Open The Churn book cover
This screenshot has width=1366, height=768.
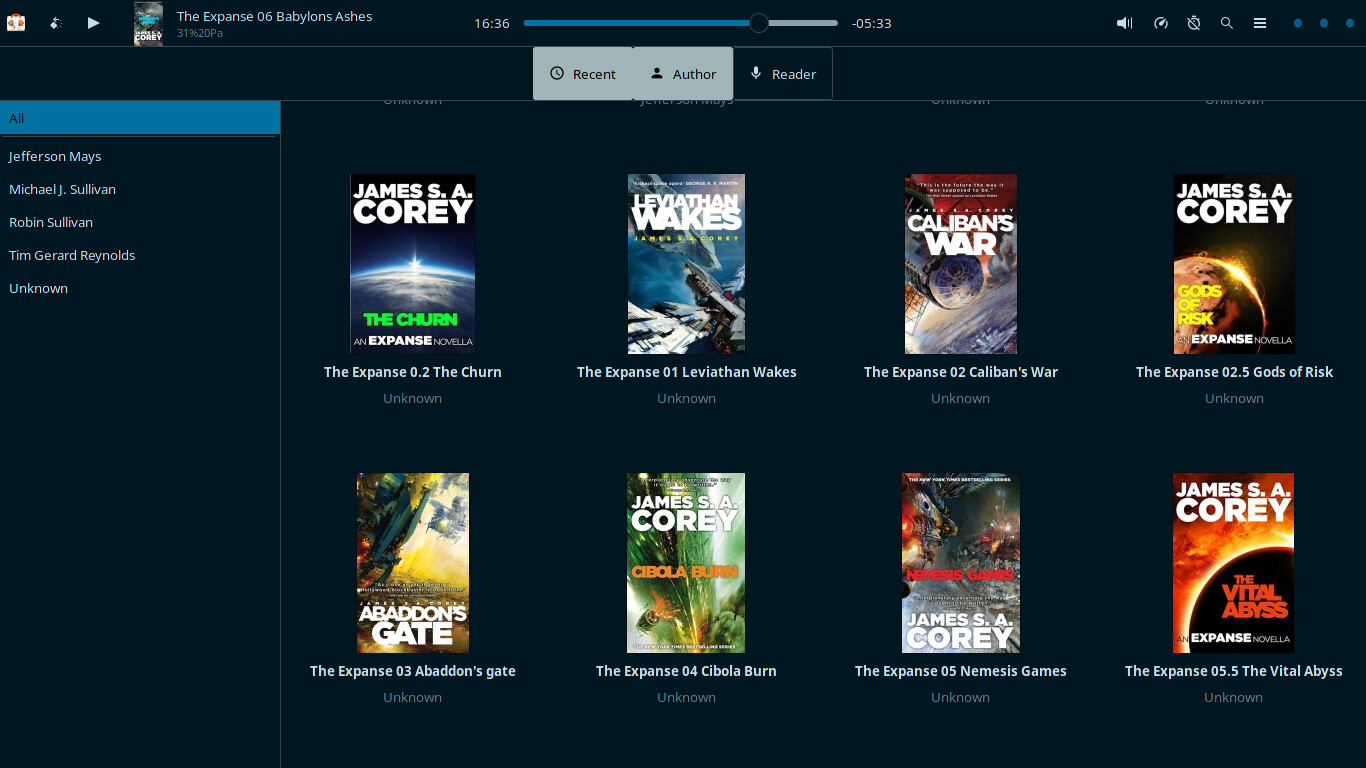coord(413,264)
